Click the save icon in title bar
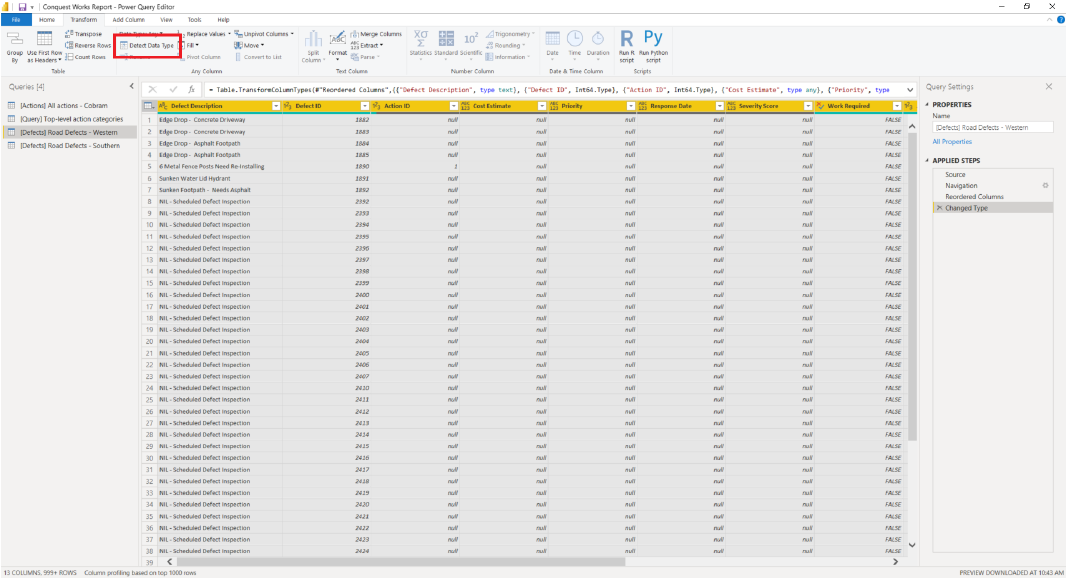The image size is (1066, 578). pyautogui.click(x=22, y=7)
